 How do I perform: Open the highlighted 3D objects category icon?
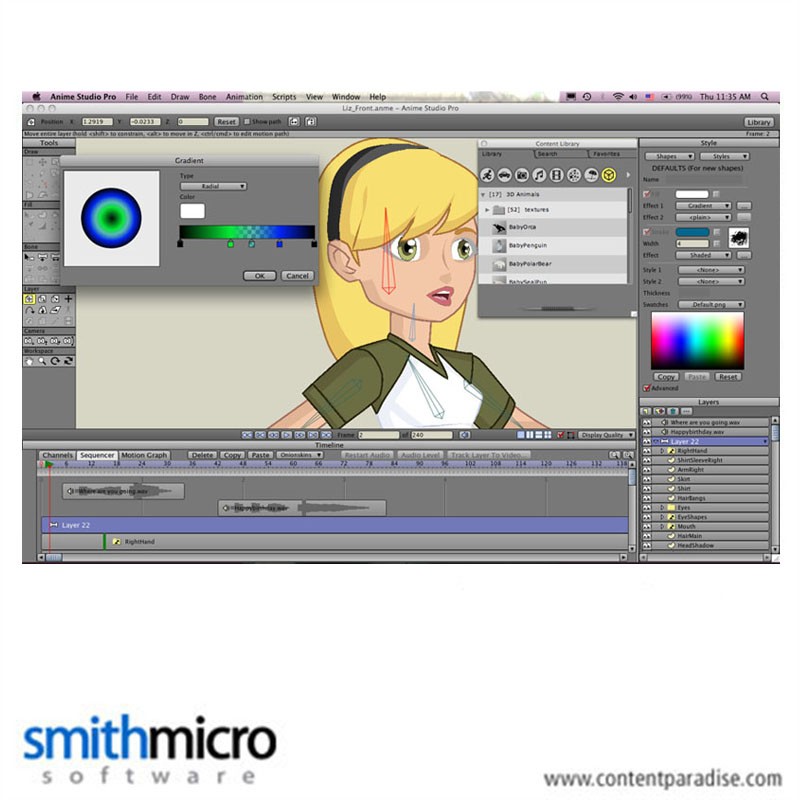(609, 176)
